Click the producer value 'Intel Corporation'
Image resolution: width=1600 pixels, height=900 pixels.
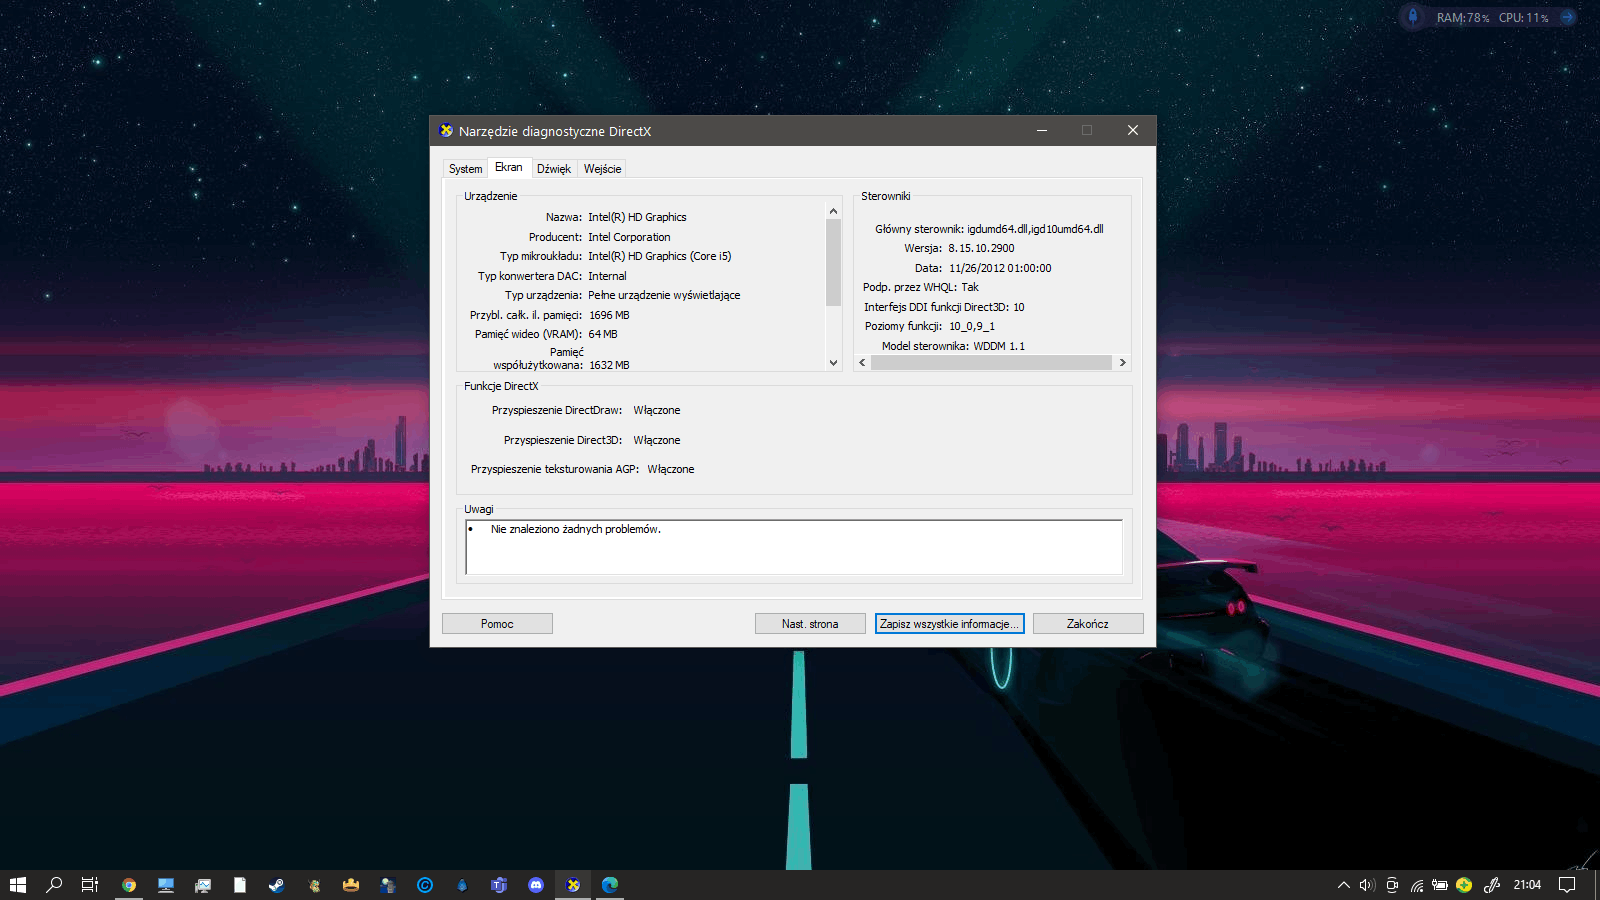(x=629, y=237)
